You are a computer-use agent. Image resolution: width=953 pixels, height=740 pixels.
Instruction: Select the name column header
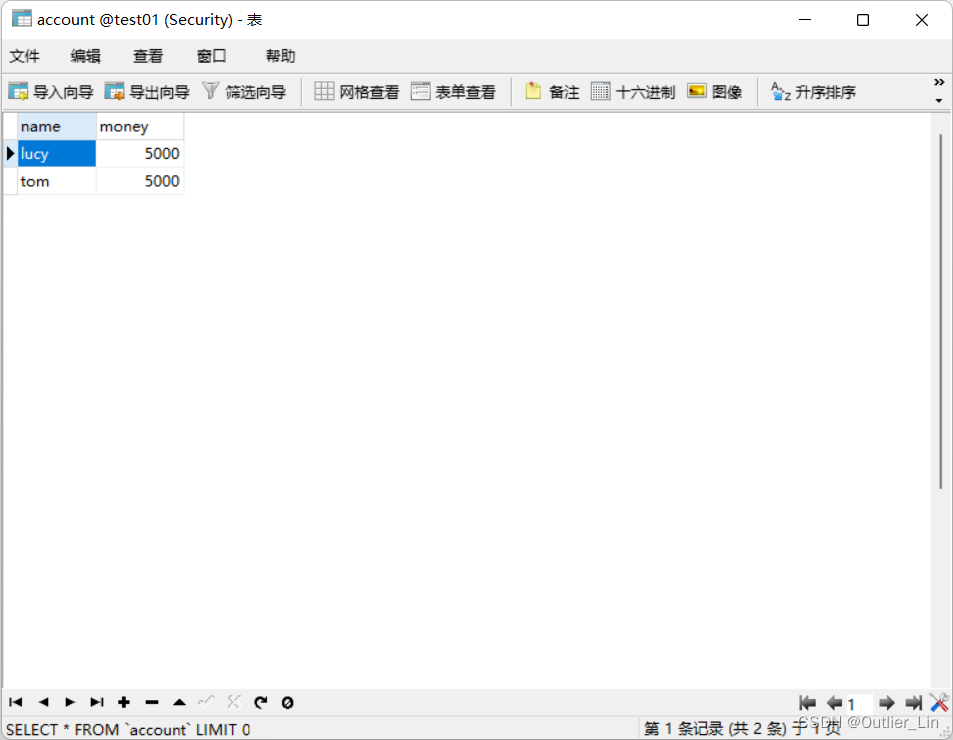[x=57, y=126]
